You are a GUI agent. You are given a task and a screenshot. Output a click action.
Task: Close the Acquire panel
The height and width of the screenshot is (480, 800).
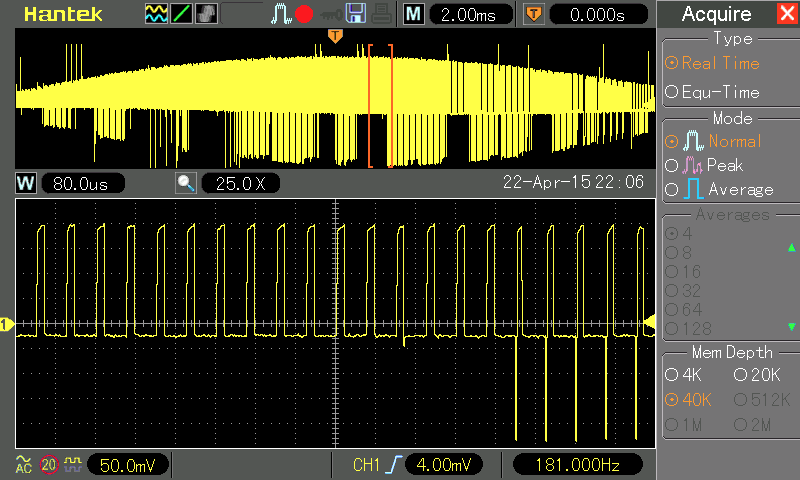pos(787,13)
